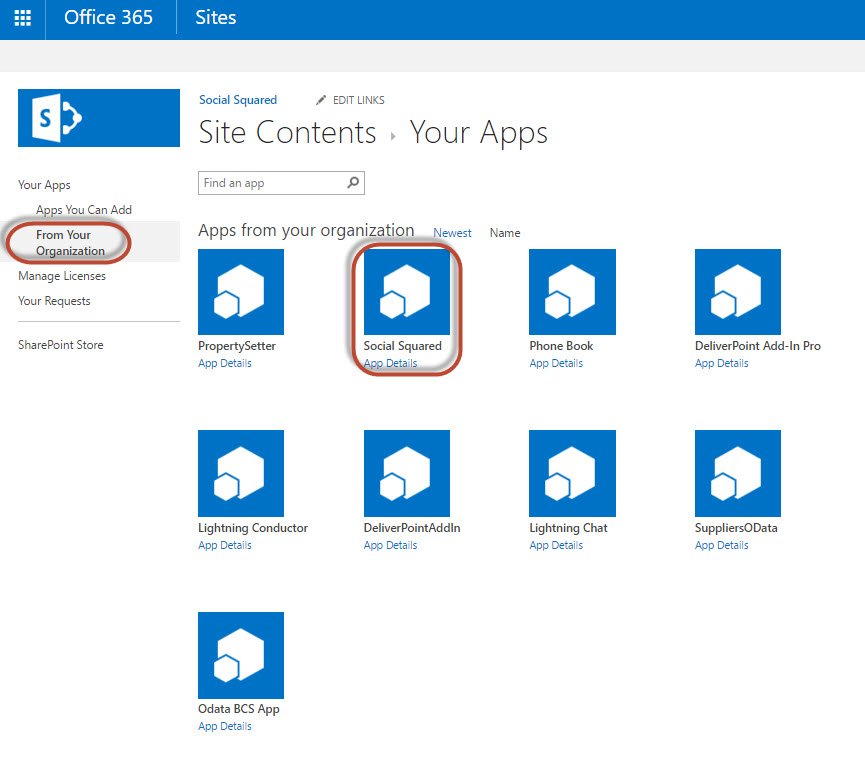
Task: Type in the Find an app field
Action: (270, 183)
